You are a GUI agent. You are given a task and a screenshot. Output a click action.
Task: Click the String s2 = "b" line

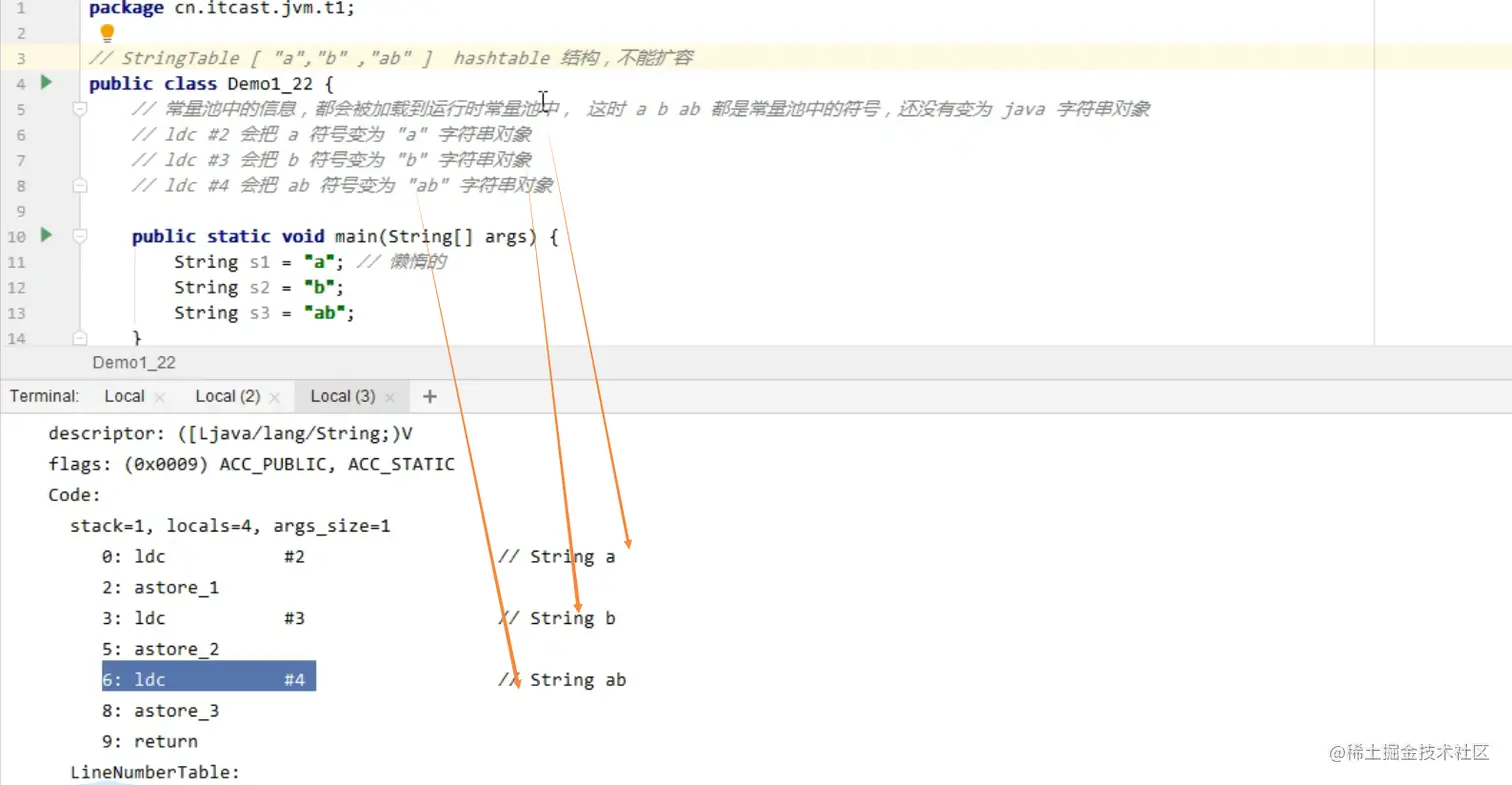pyautogui.click(x=259, y=287)
